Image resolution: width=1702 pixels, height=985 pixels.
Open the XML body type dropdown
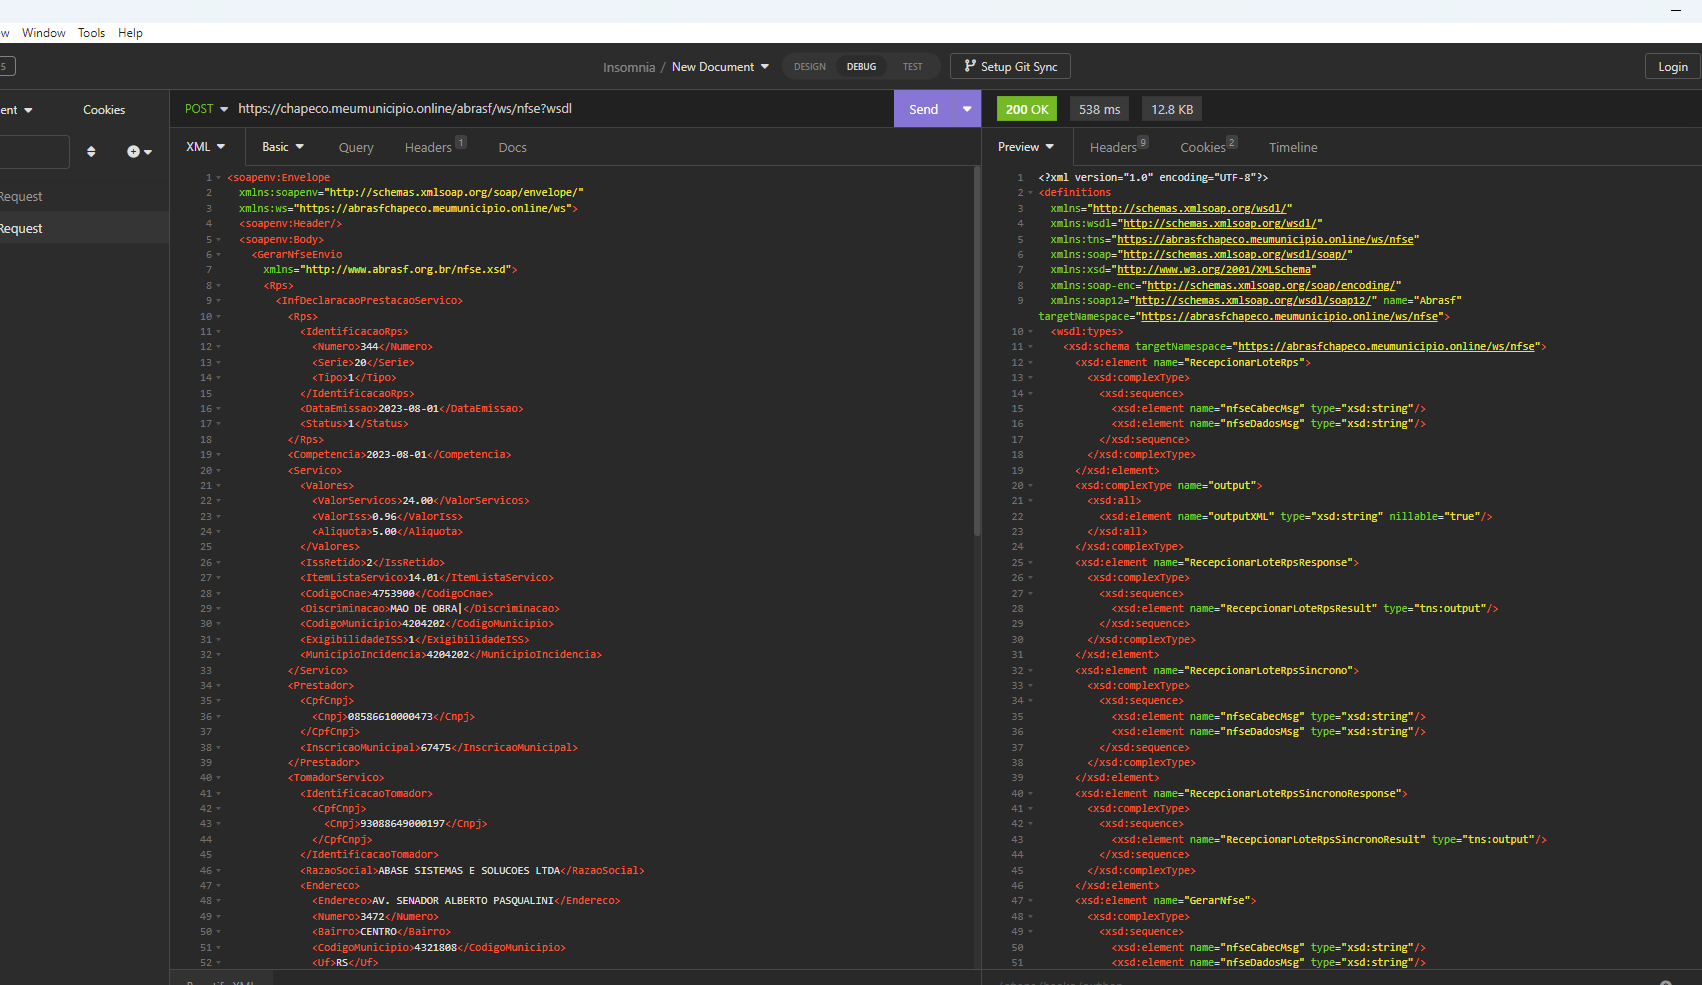(x=205, y=147)
